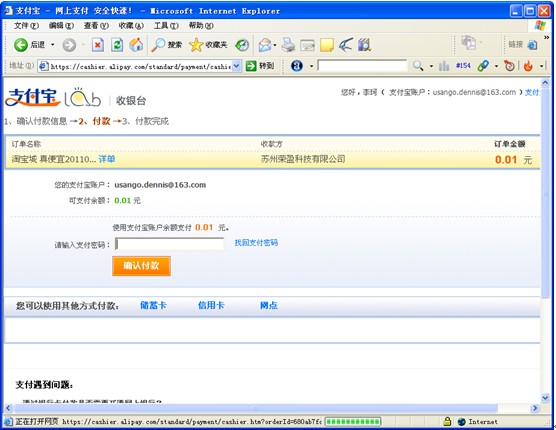Viewport: 556px width, 430px height.
Task: Click the chain links icon in toolbar
Action: click(483, 66)
